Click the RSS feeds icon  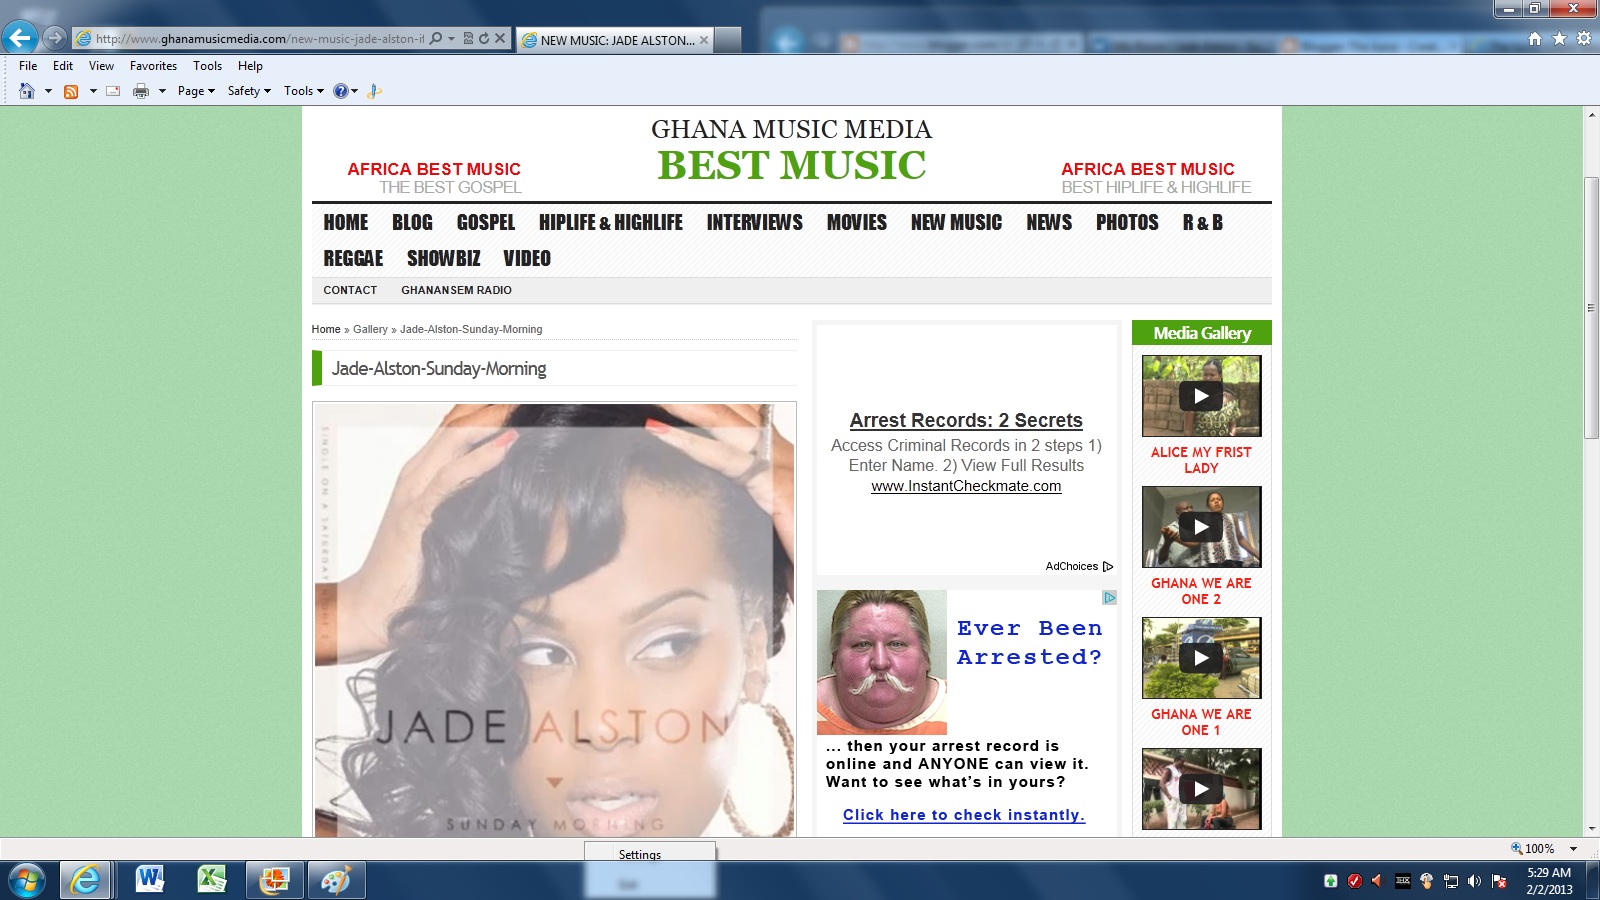point(71,91)
